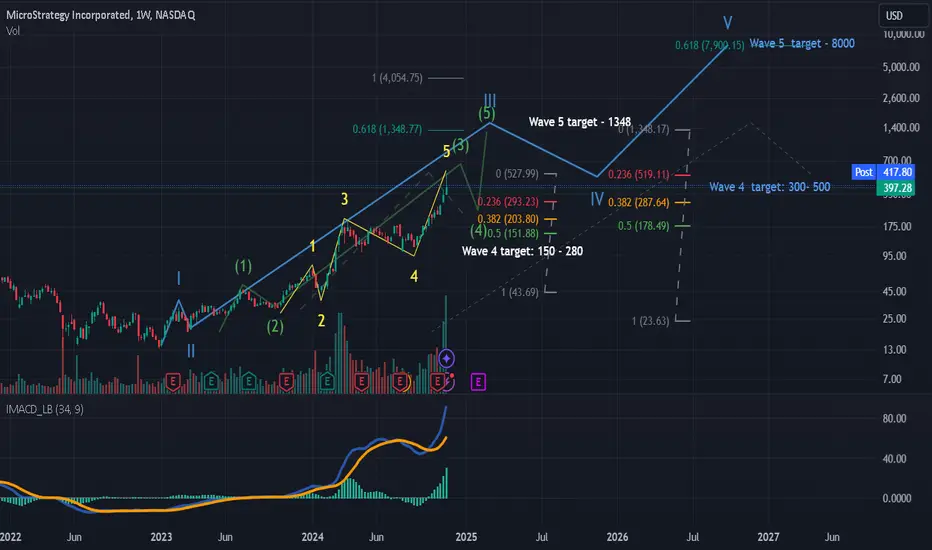
Task: Click the green (1) wave label
Action: point(243,266)
